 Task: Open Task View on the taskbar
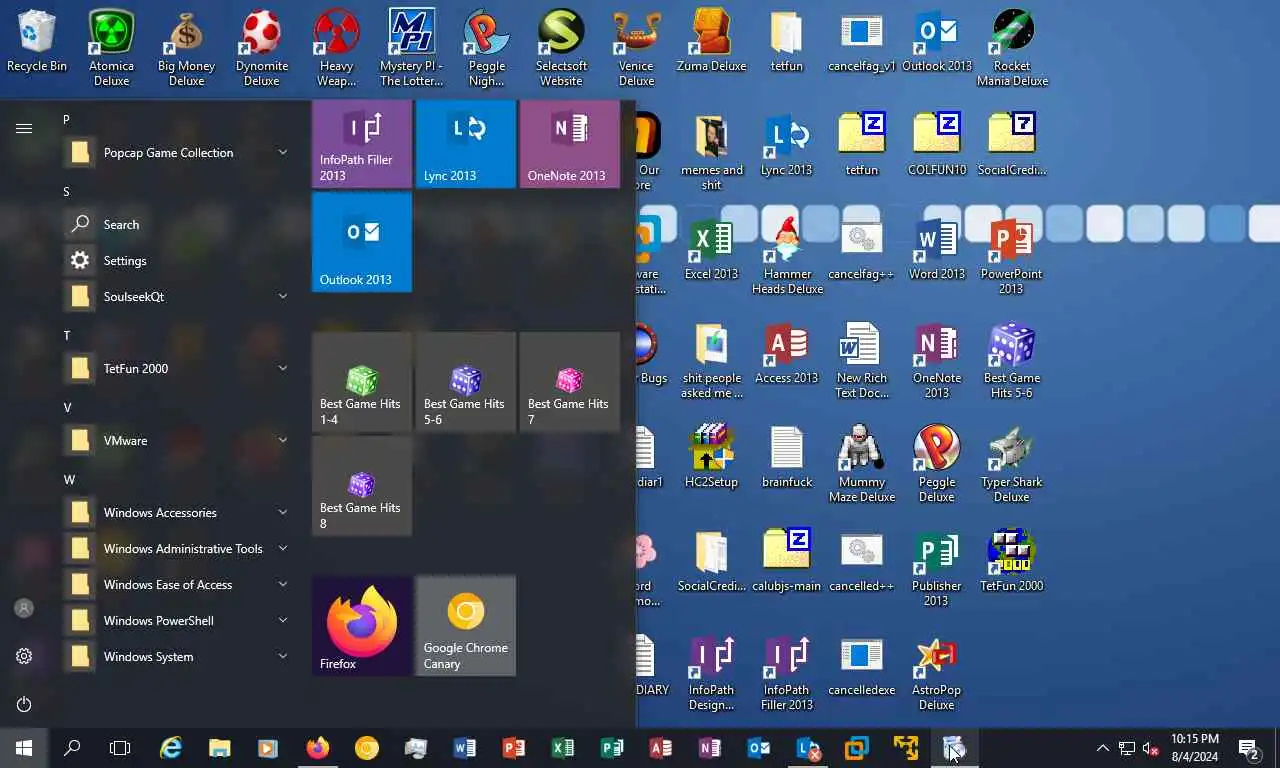point(120,748)
